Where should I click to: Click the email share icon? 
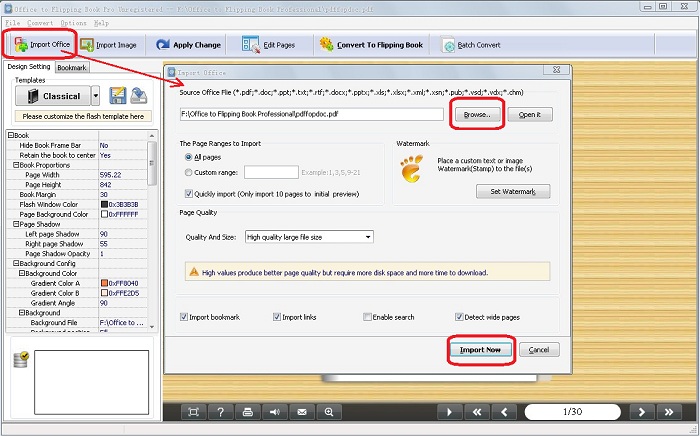pyautogui.click(x=302, y=412)
